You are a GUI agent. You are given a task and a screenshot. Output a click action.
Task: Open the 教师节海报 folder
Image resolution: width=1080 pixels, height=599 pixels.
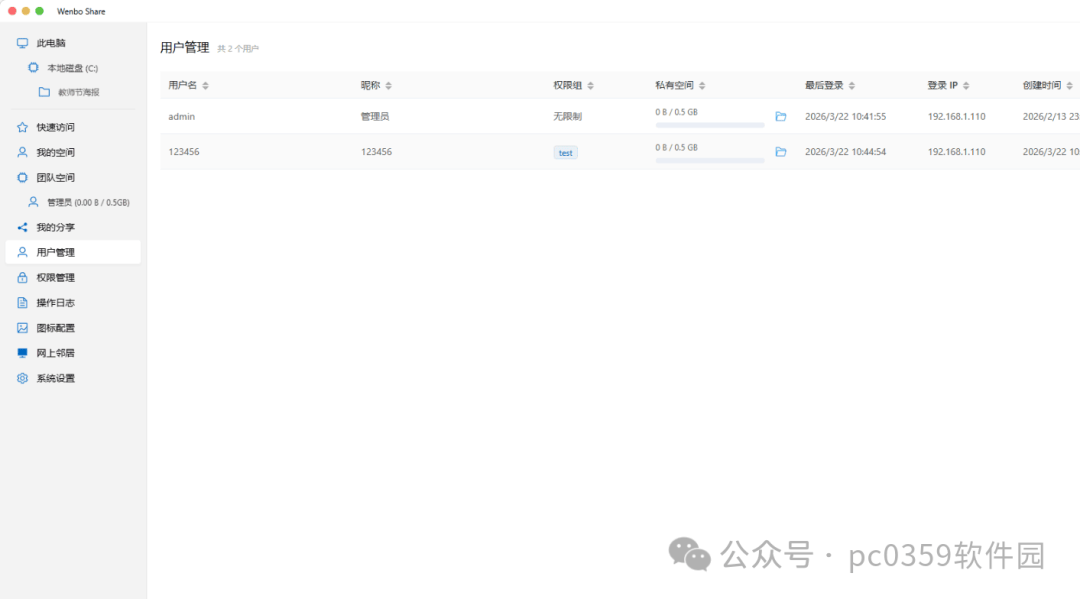tap(78, 92)
